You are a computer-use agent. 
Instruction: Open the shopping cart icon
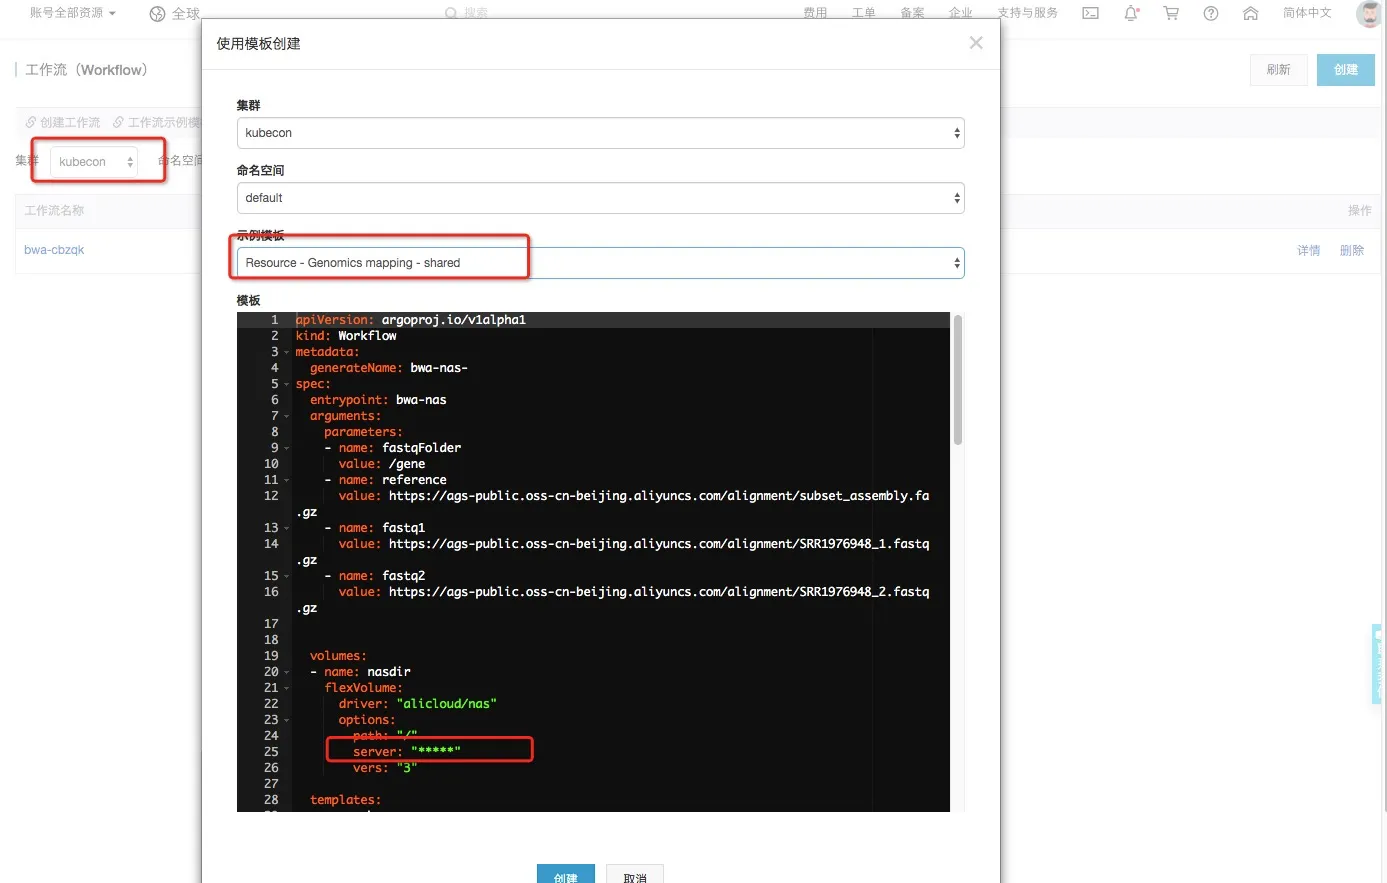(x=1171, y=13)
